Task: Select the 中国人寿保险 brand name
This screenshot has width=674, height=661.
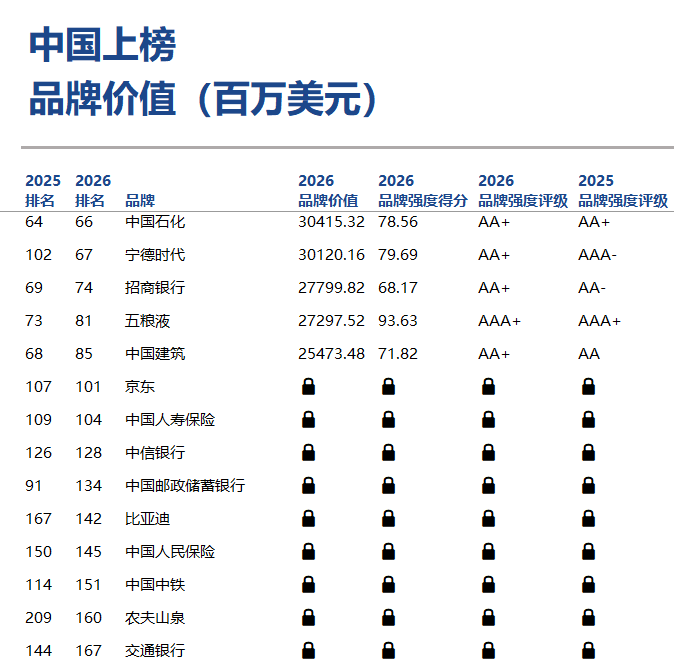Action: [170, 419]
